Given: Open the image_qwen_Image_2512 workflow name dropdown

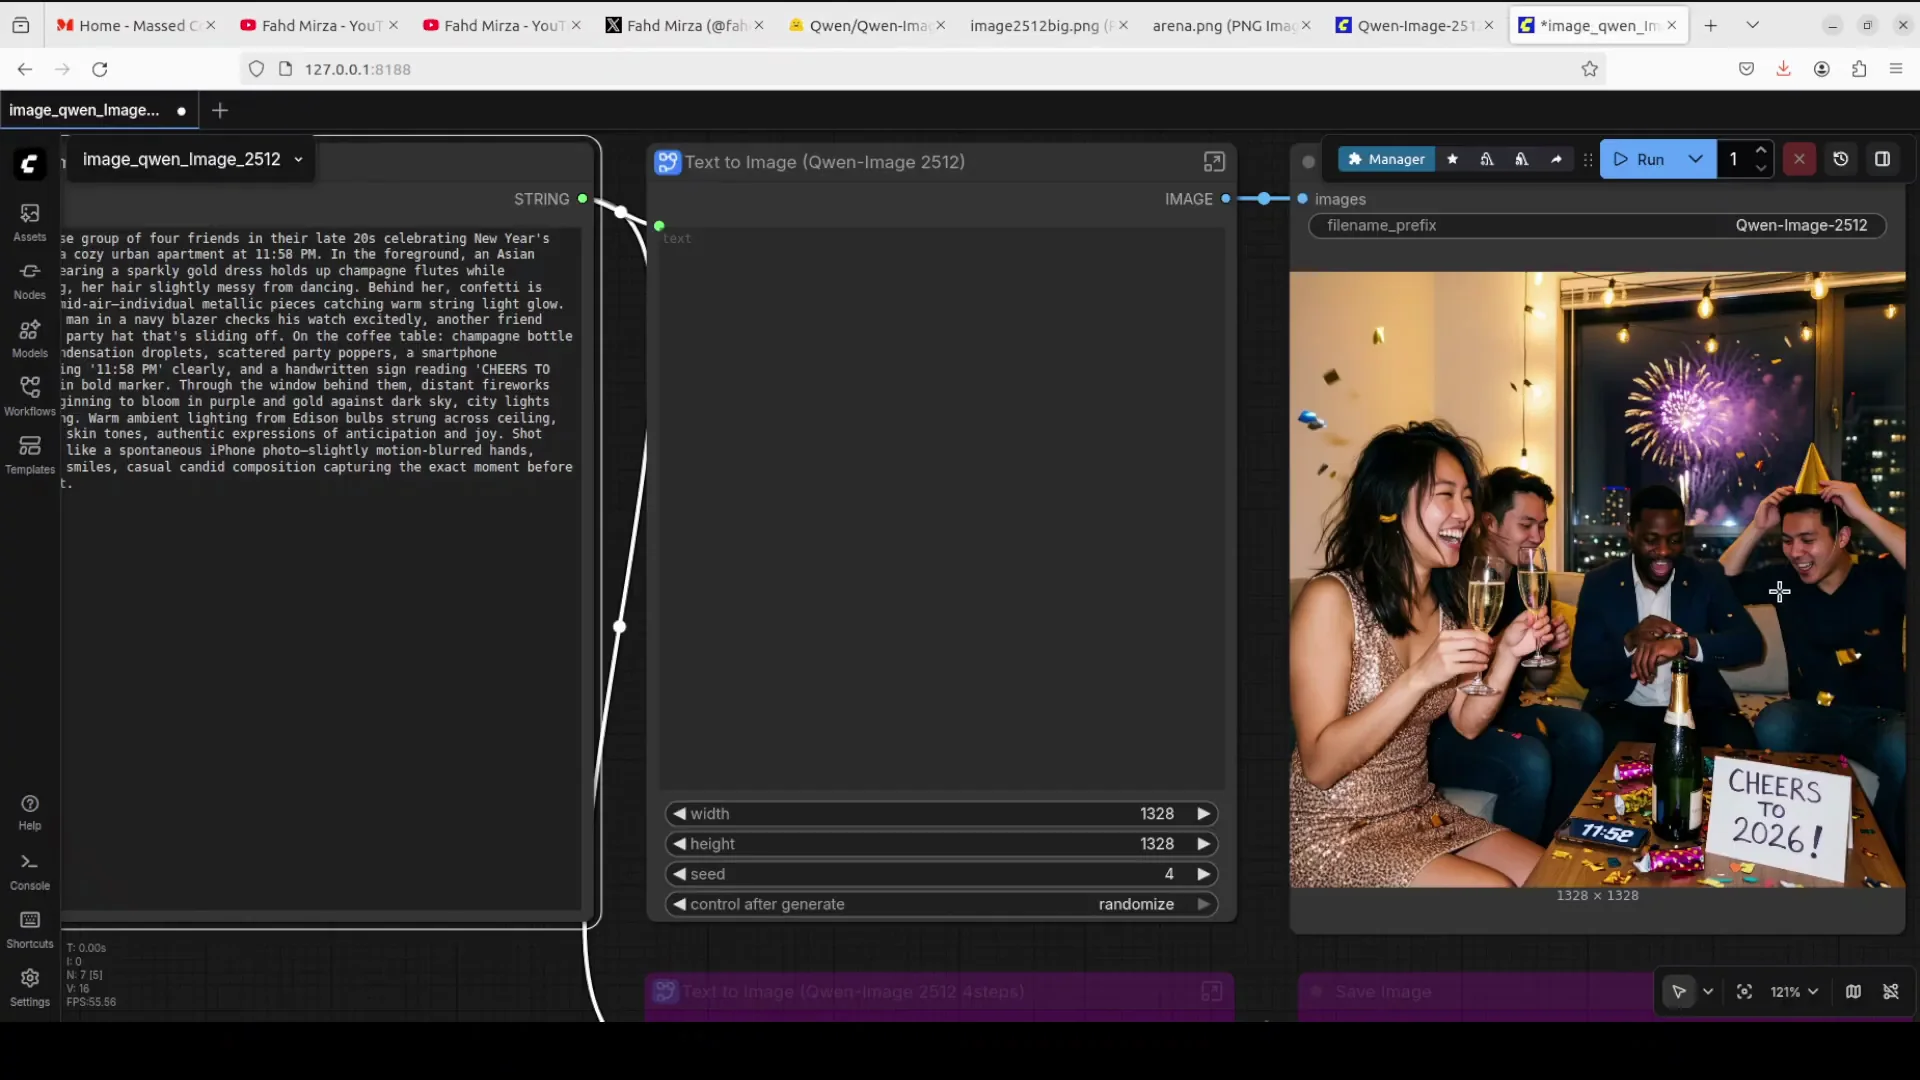Looking at the screenshot, I should point(297,160).
